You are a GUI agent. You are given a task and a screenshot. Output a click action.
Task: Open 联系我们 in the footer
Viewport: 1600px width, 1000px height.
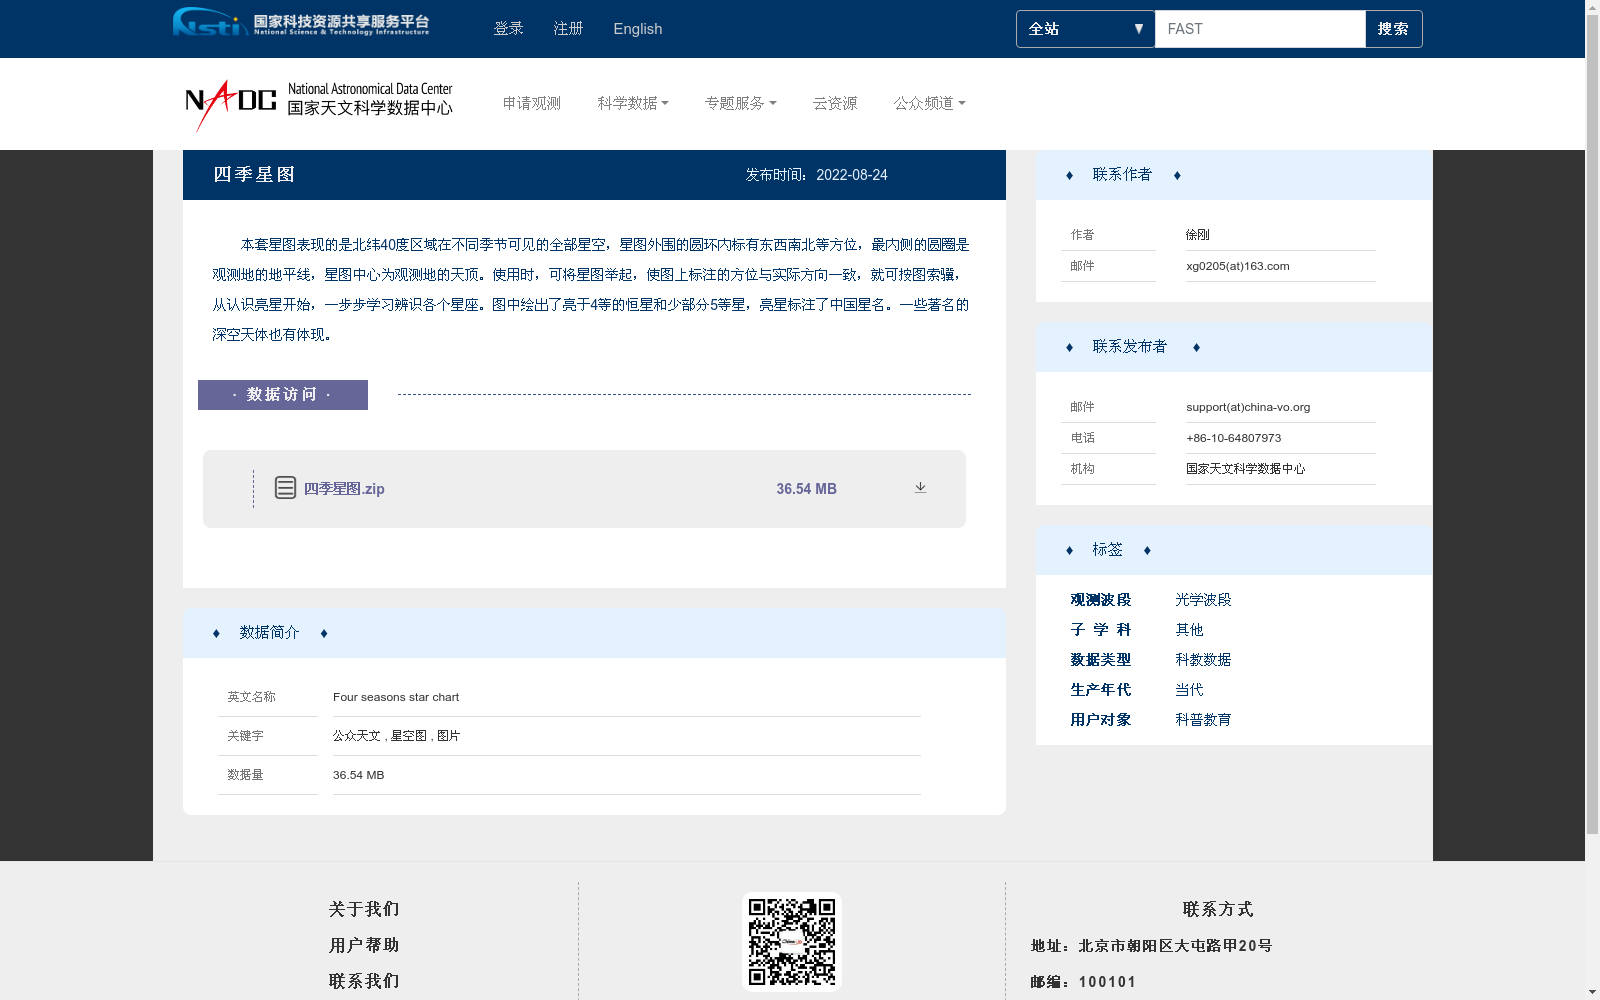(x=364, y=981)
